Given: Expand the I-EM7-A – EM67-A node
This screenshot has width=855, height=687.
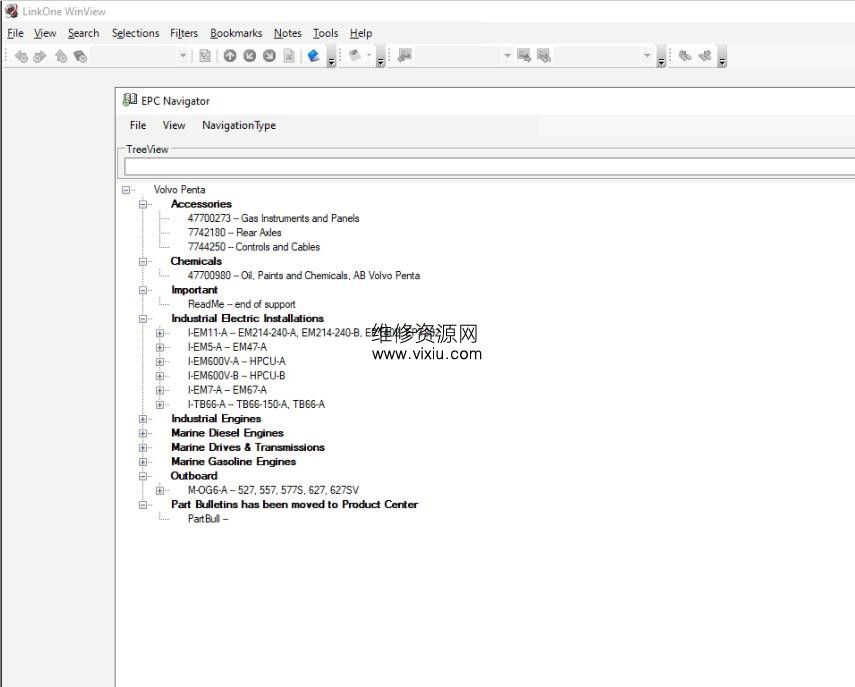Looking at the screenshot, I should (x=160, y=390).
